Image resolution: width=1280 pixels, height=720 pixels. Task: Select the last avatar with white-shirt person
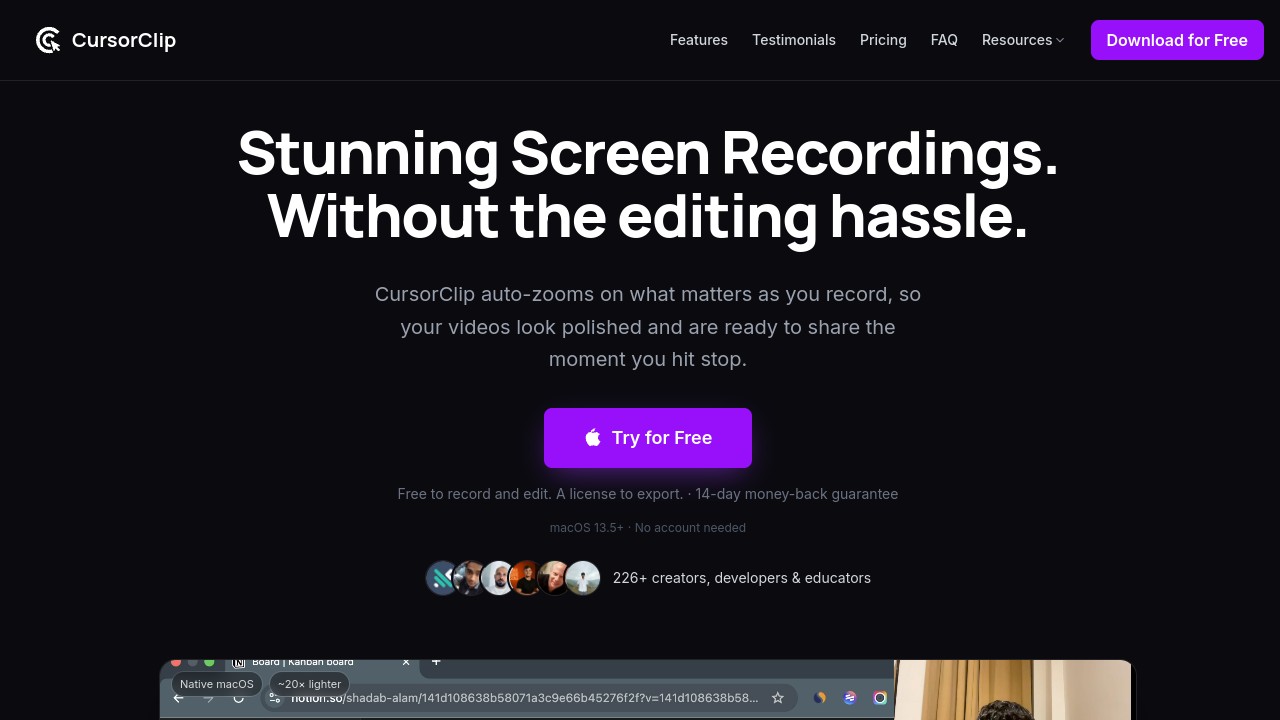tap(583, 578)
